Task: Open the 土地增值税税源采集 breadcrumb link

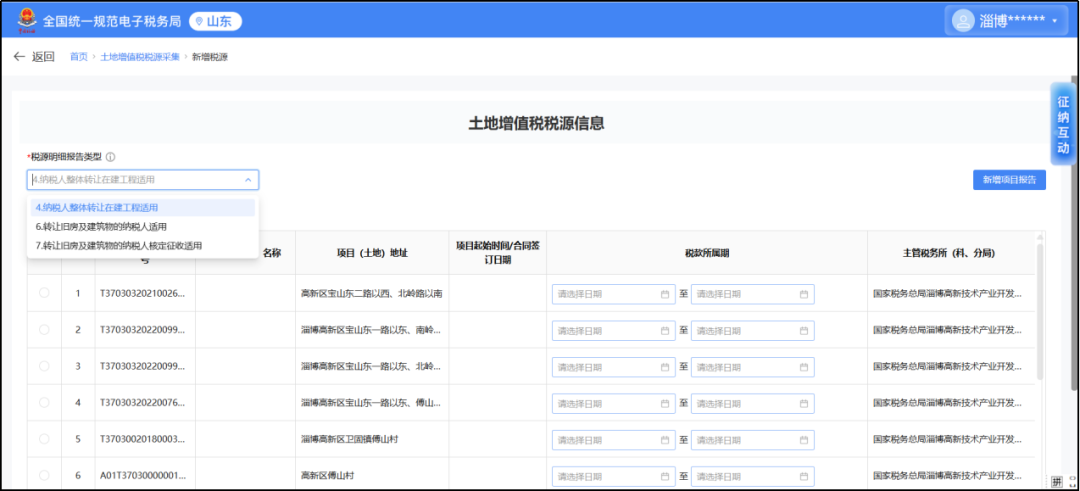Action: (140, 57)
